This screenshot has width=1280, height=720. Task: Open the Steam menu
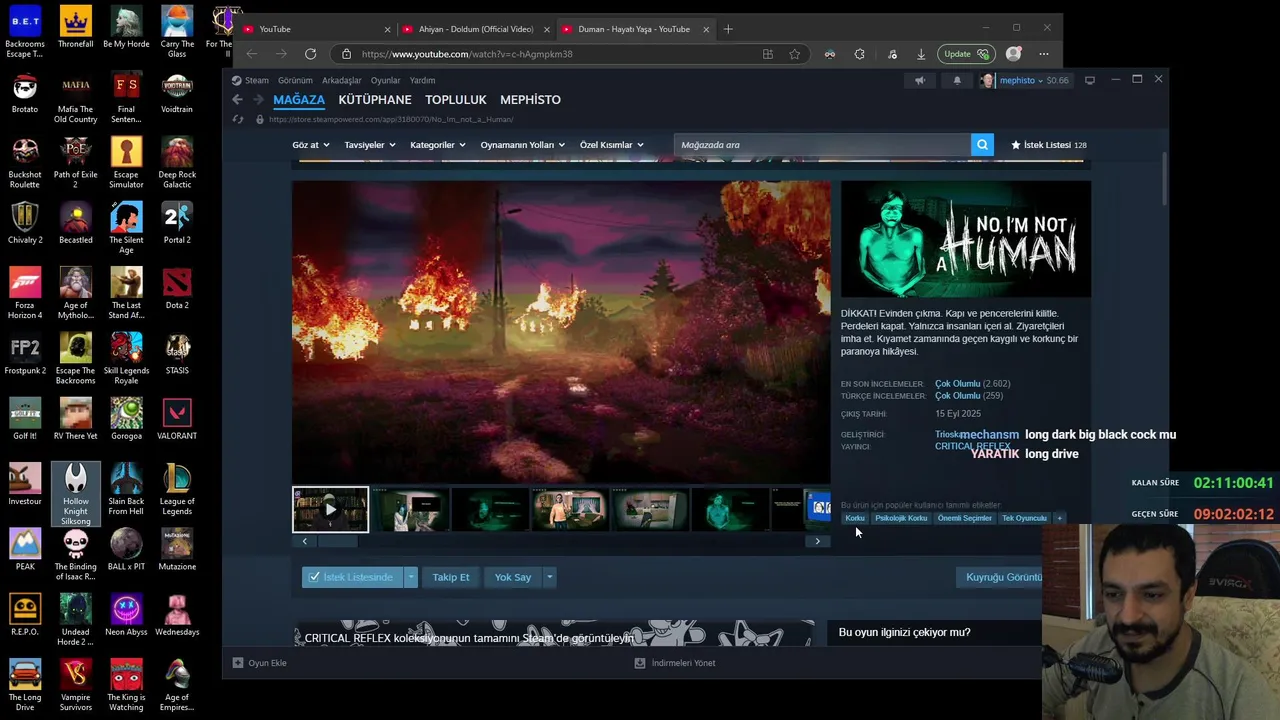257,80
